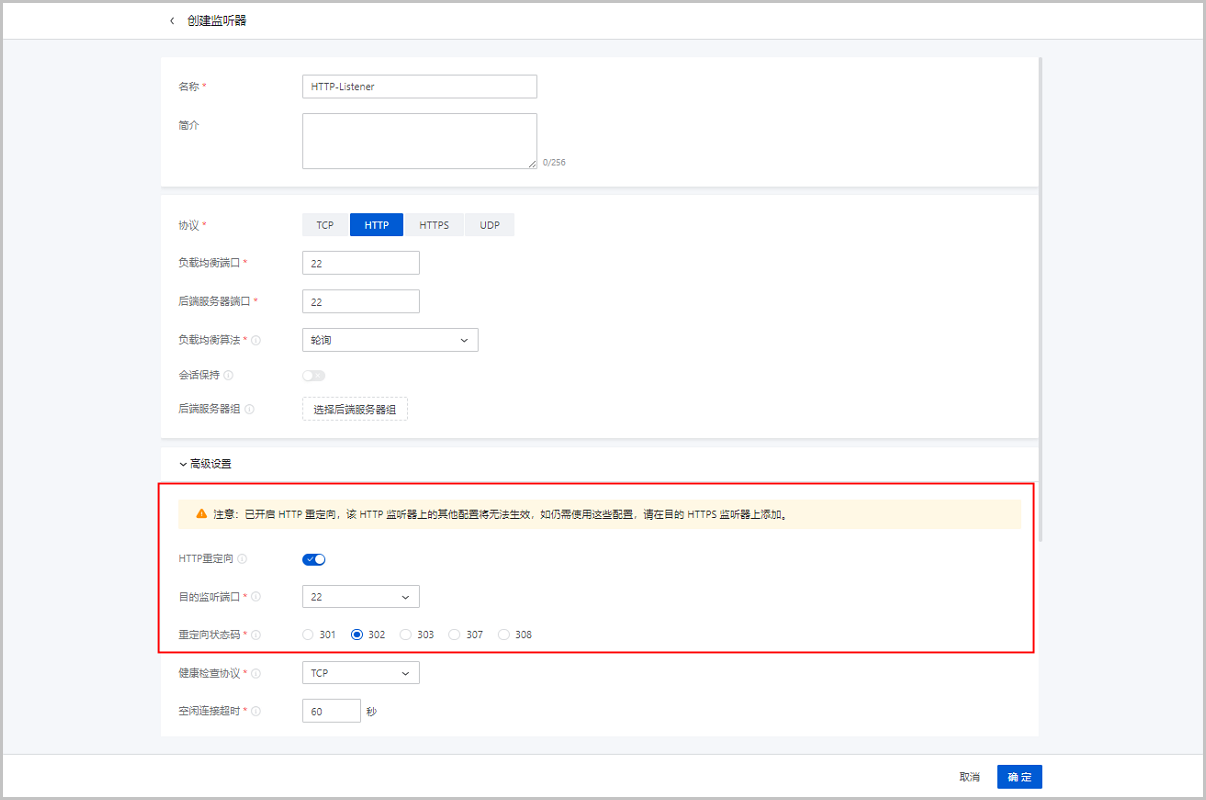Click the 确定 button

[x=1019, y=777]
